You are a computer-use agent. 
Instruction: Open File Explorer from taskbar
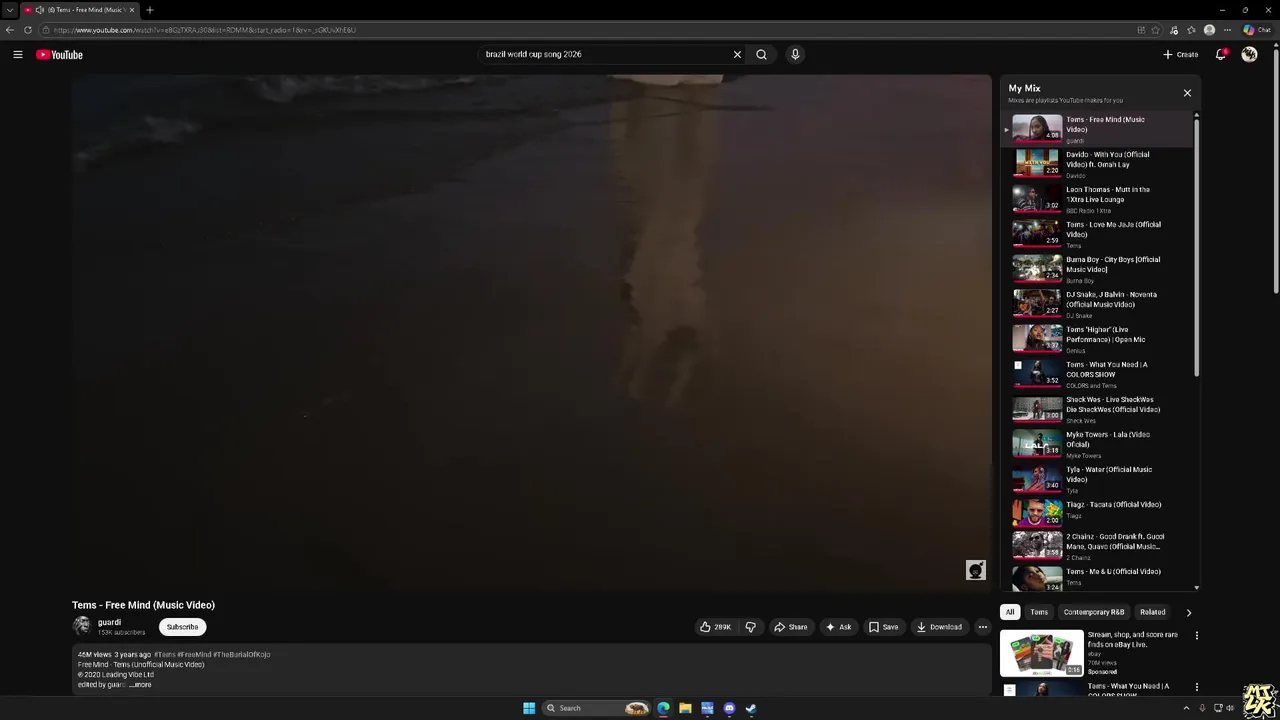pos(685,708)
